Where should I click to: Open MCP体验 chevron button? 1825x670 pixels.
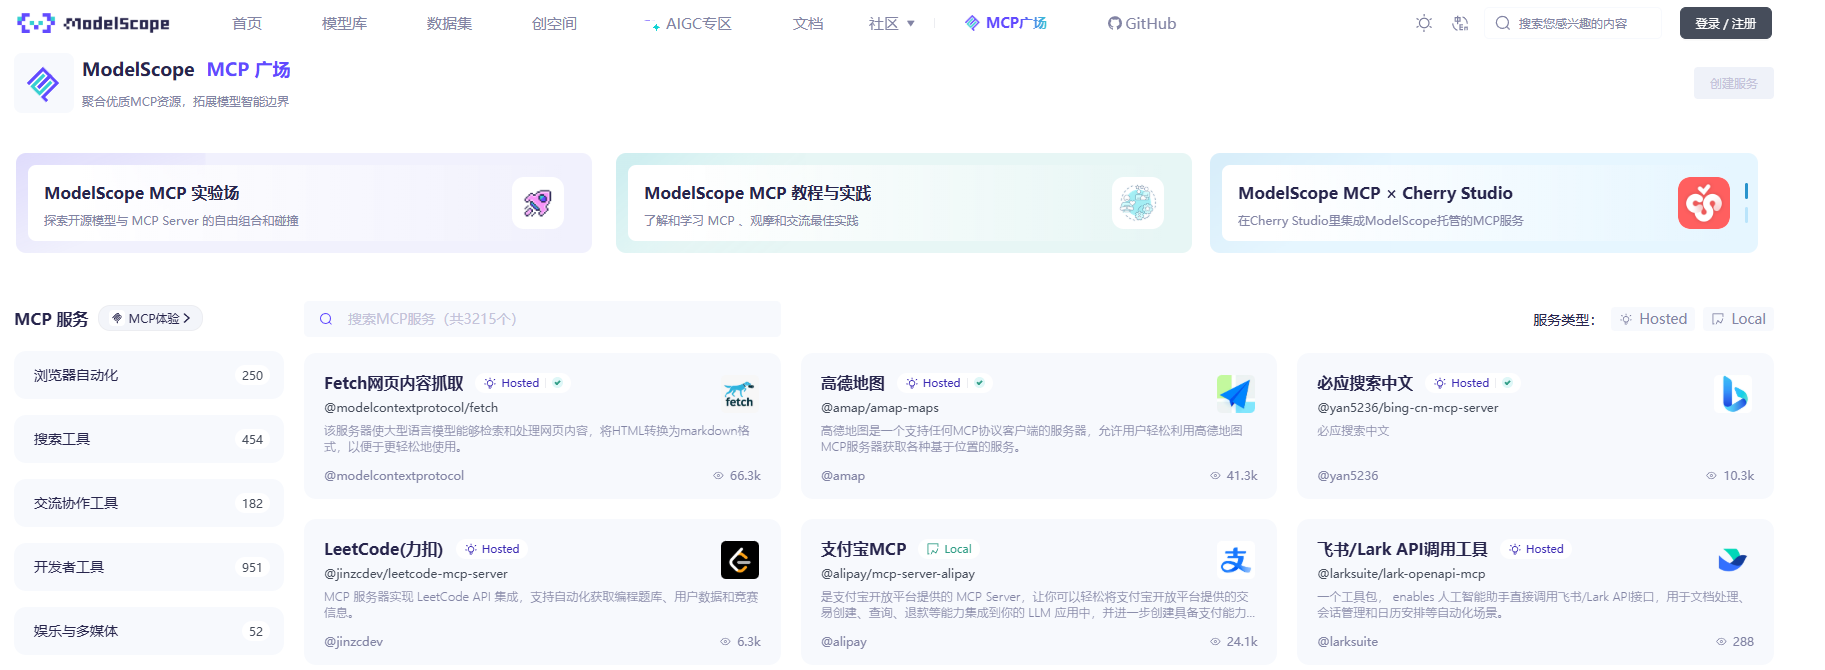151,318
